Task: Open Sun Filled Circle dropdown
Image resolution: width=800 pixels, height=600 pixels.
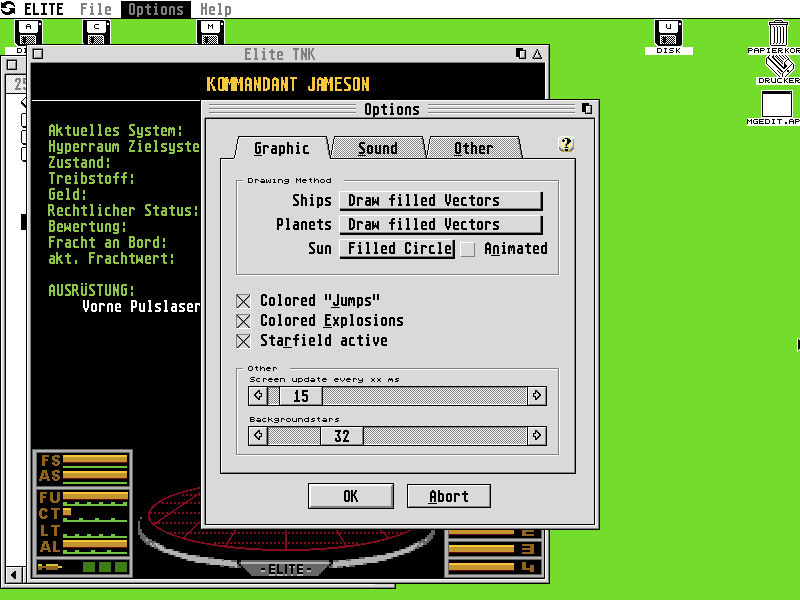Action: tap(398, 249)
